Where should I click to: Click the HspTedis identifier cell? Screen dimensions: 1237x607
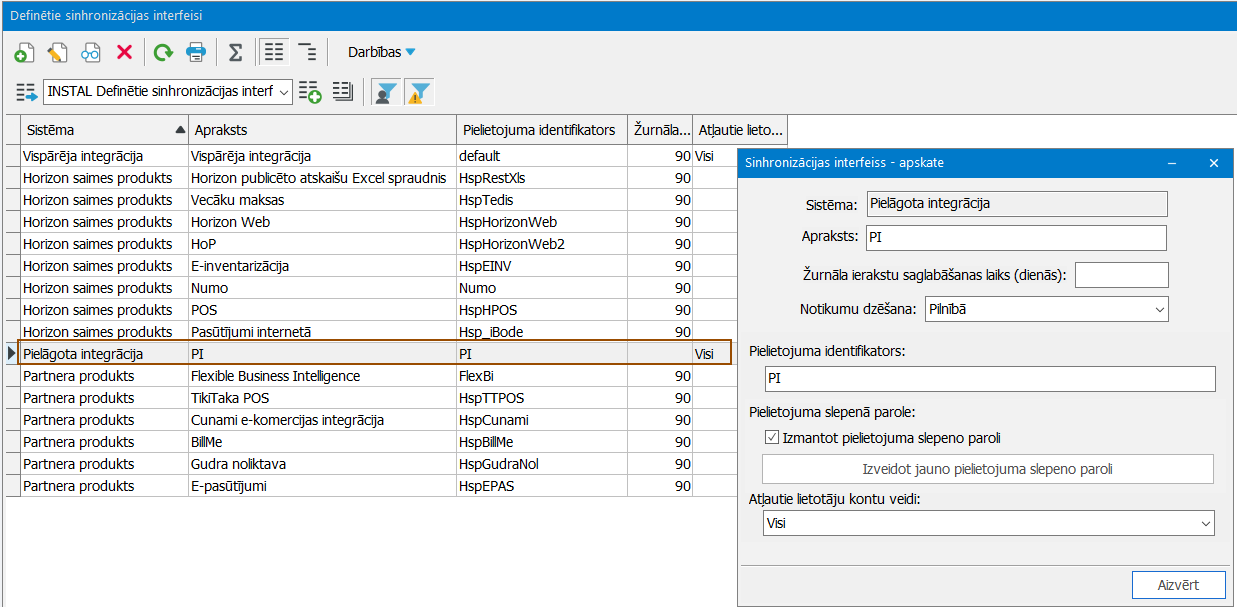pos(541,200)
